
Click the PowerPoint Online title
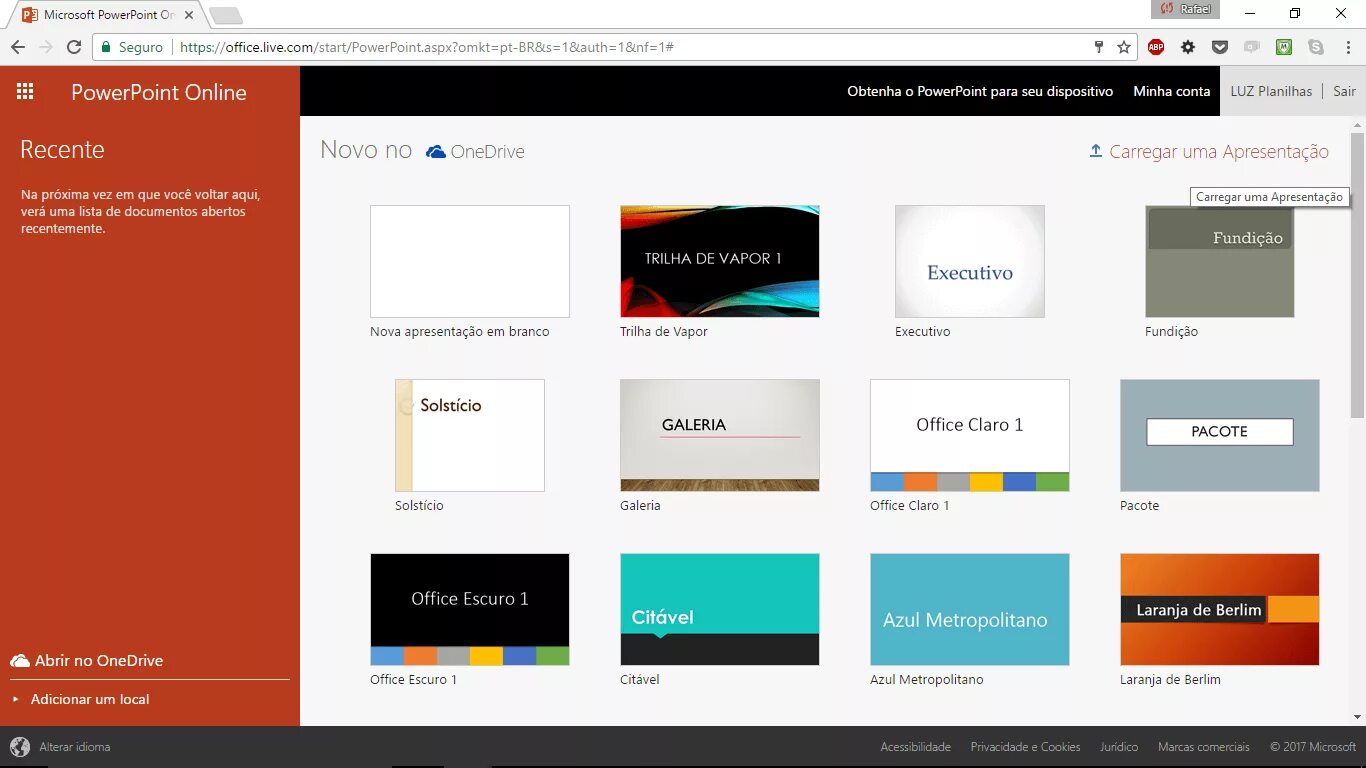click(x=159, y=92)
